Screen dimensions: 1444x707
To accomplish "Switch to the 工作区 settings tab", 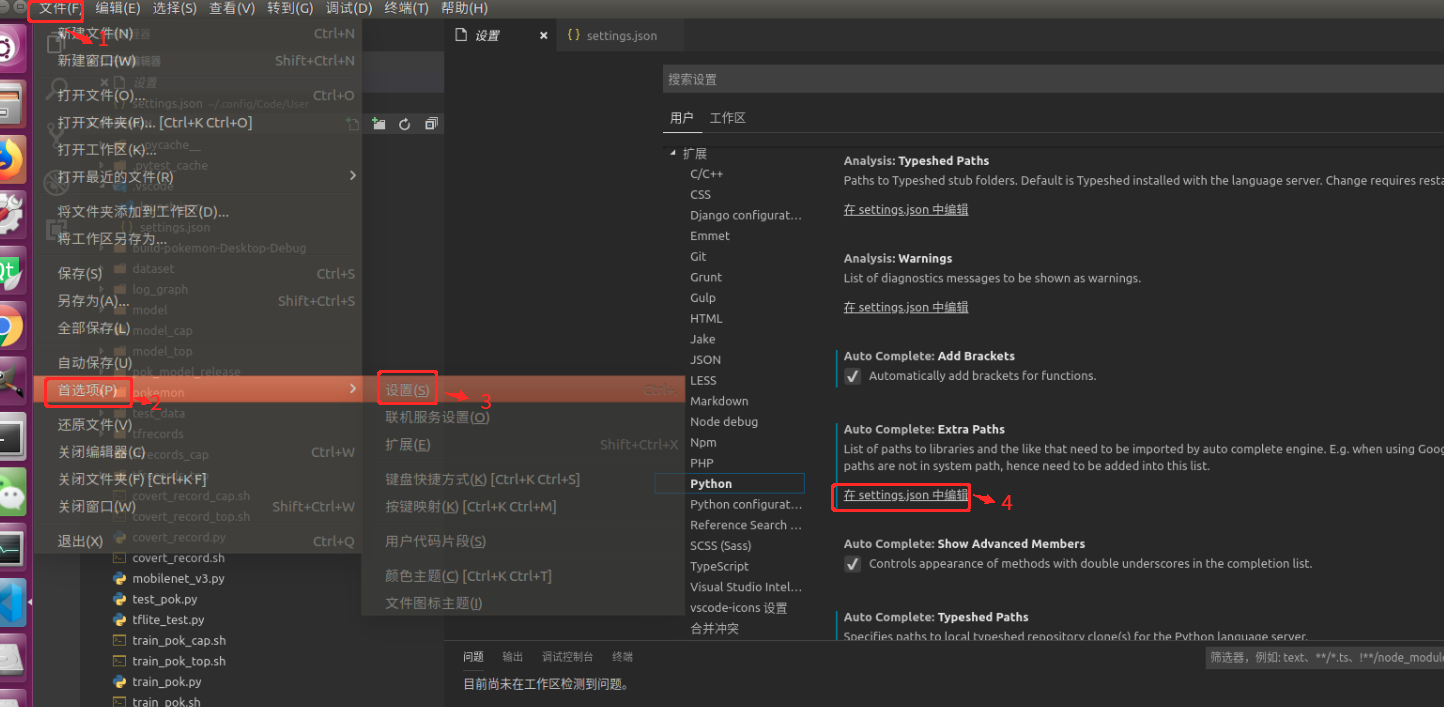I will 729,117.
